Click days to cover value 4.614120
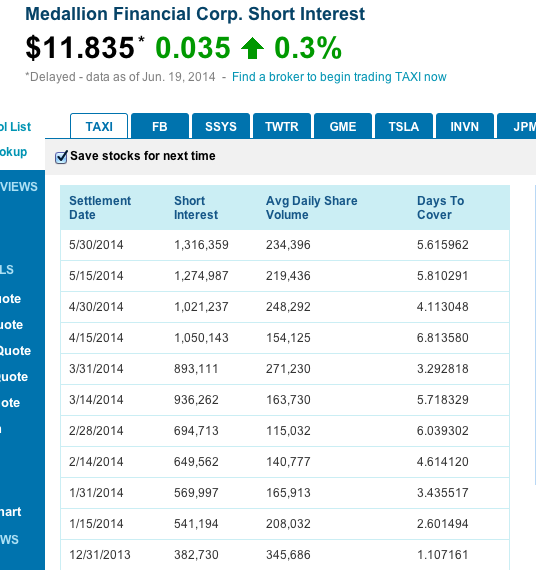This screenshot has width=536, height=570. (x=443, y=462)
